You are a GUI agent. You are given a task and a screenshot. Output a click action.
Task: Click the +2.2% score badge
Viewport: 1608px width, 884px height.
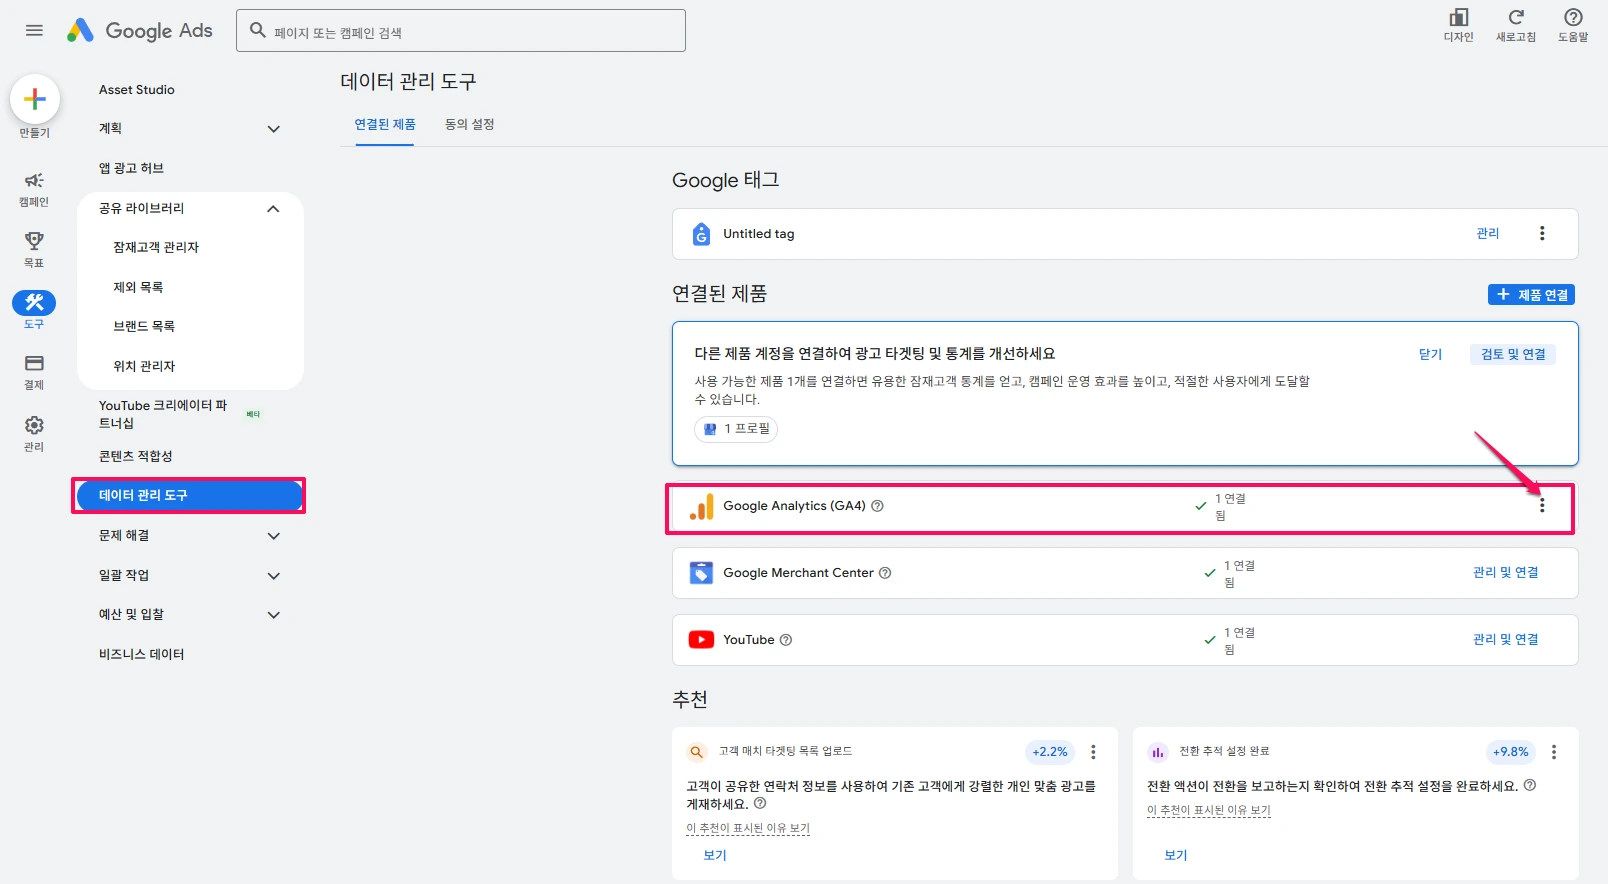[x=1050, y=752]
